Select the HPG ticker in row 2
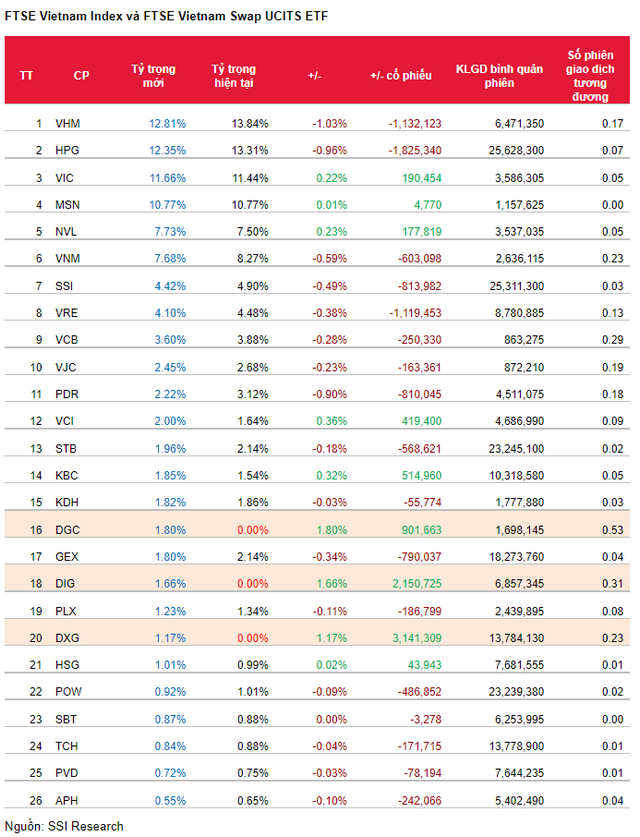The height and width of the screenshot is (837, 640). [x=67, y=151]
